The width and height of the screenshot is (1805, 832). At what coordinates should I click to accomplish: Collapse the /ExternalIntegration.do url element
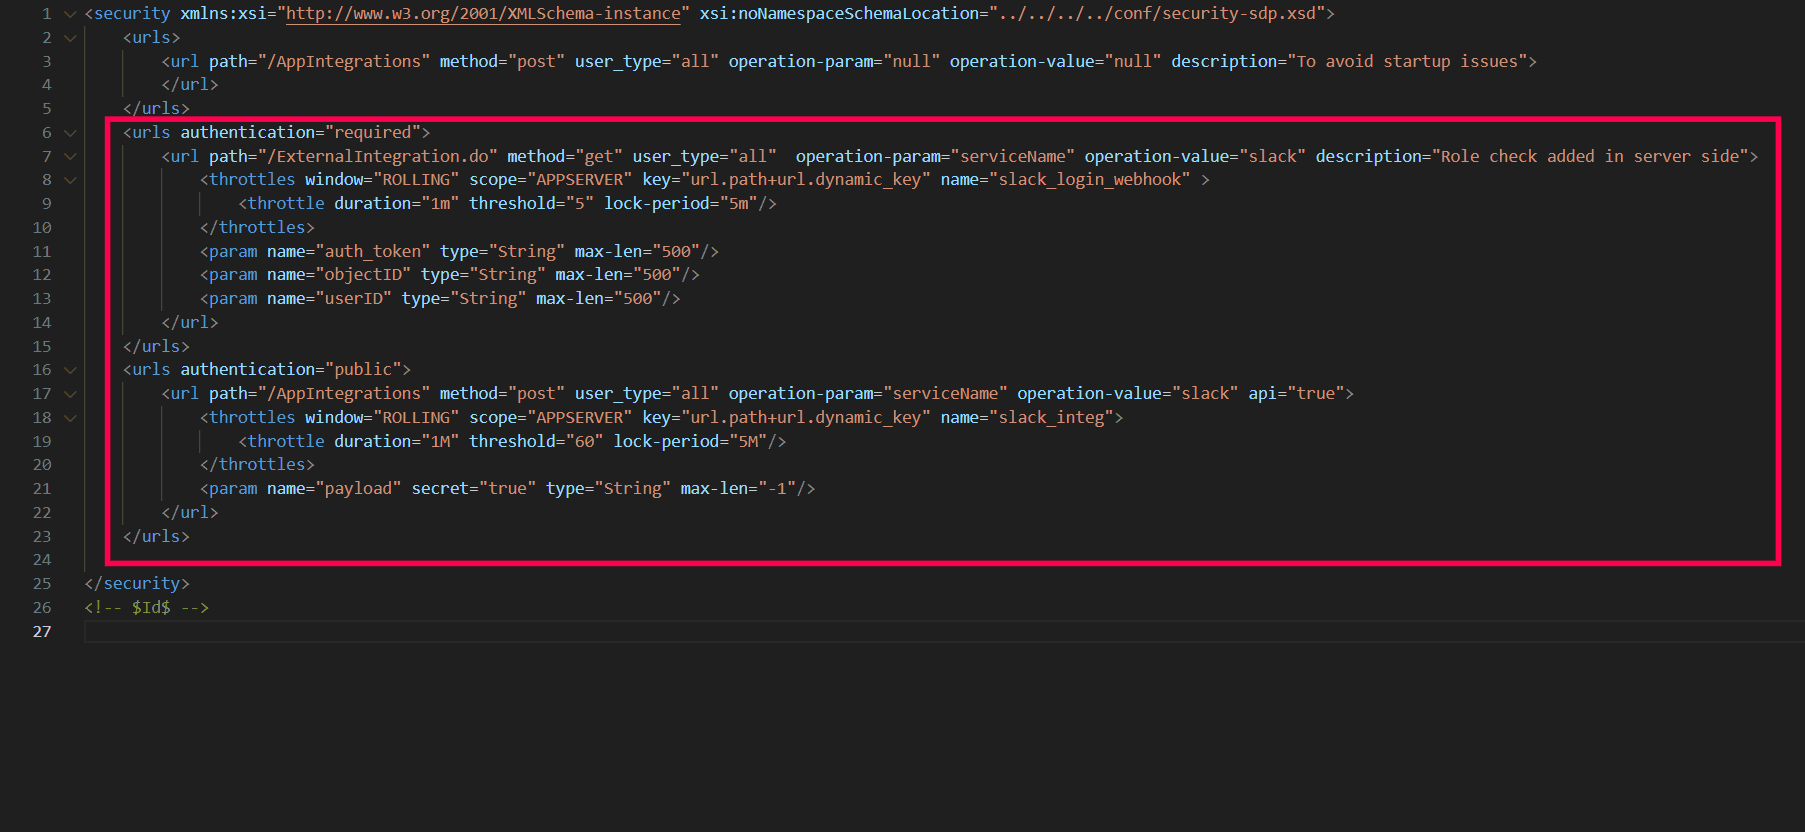click(x=70, y=157)
